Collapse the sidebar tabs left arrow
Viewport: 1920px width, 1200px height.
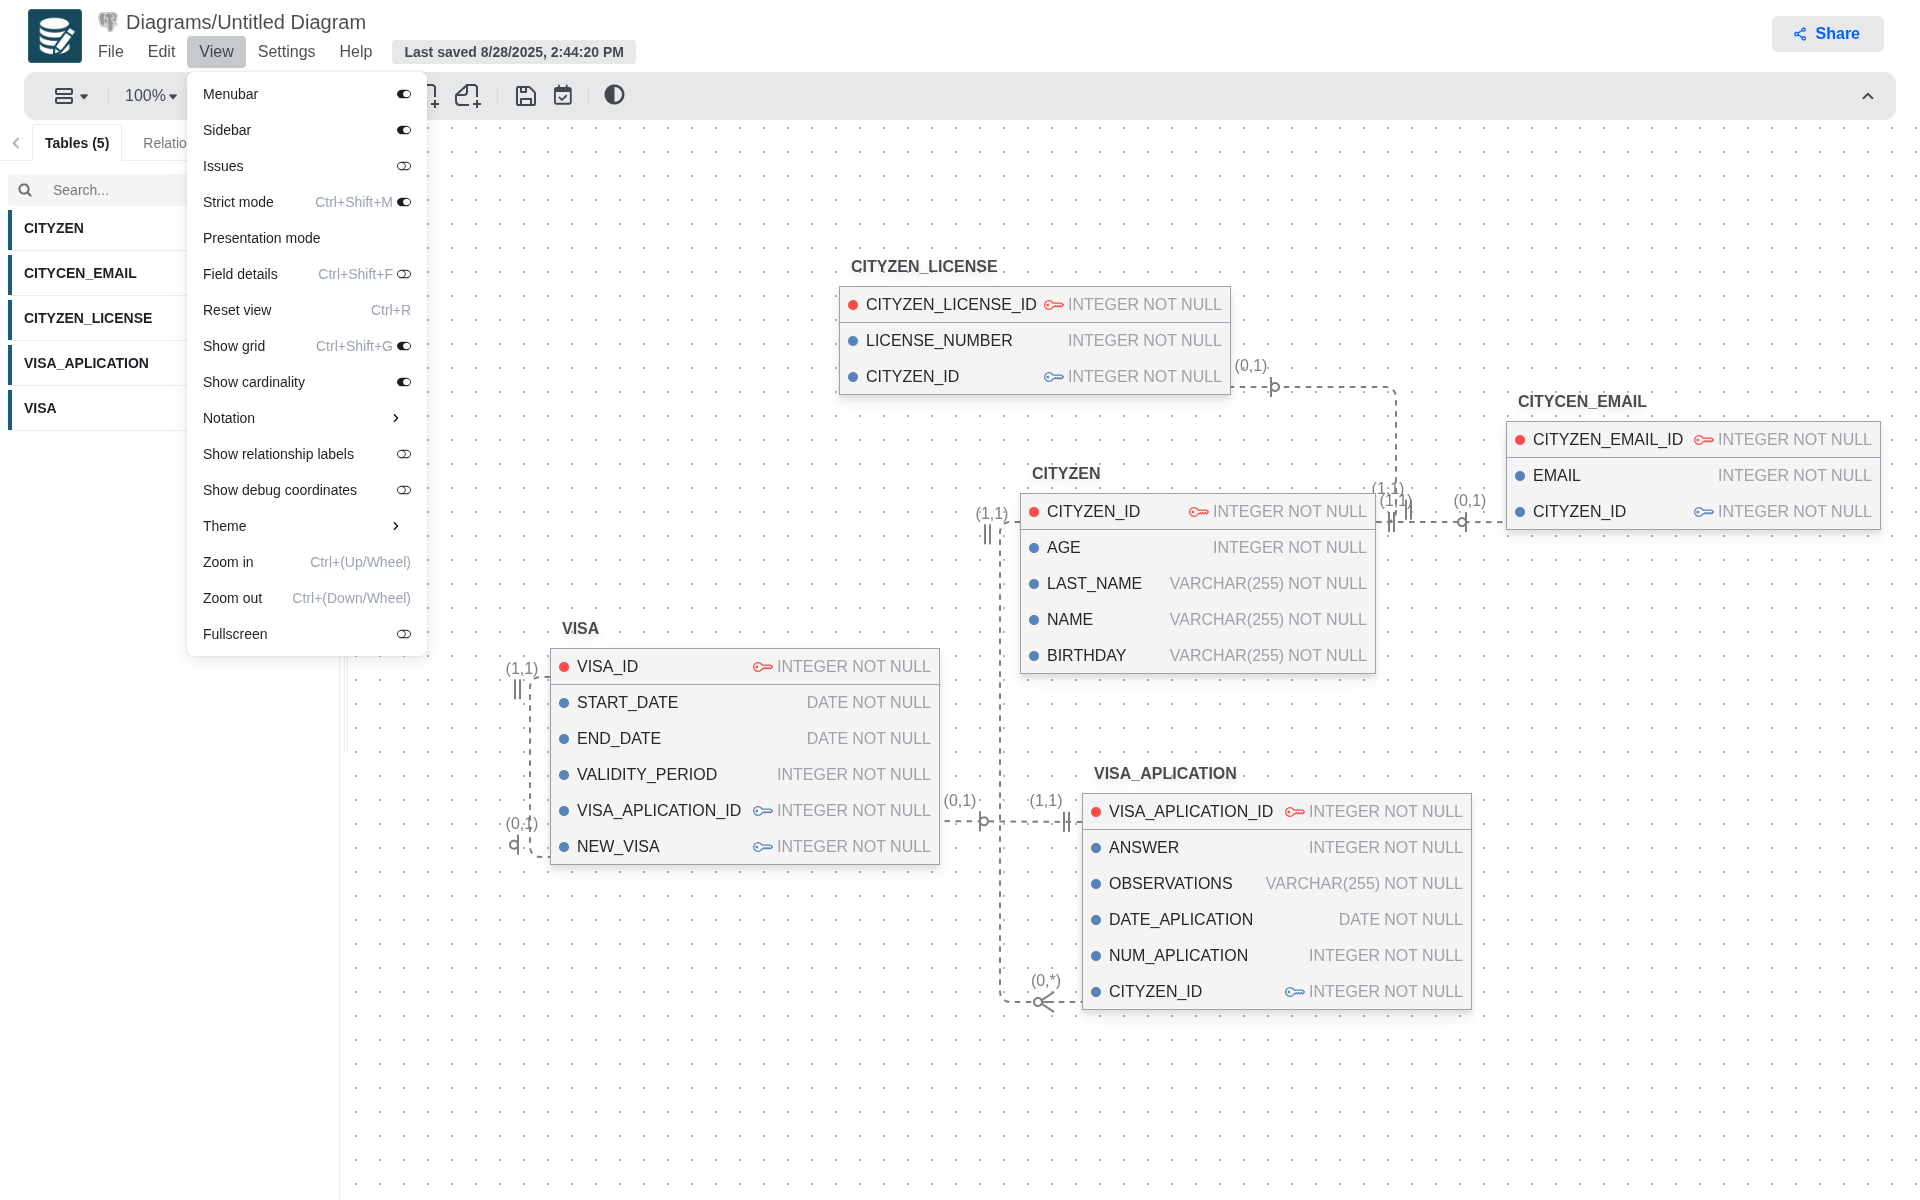16,143
